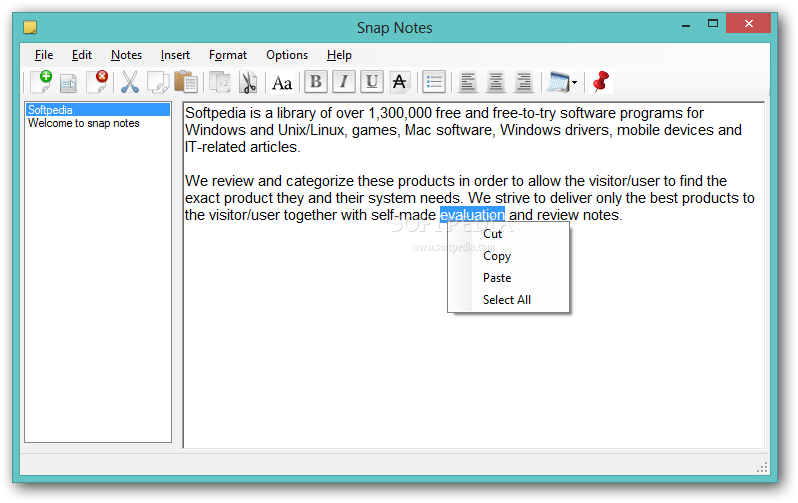Create a new note with the plus icon

(41, 82)
